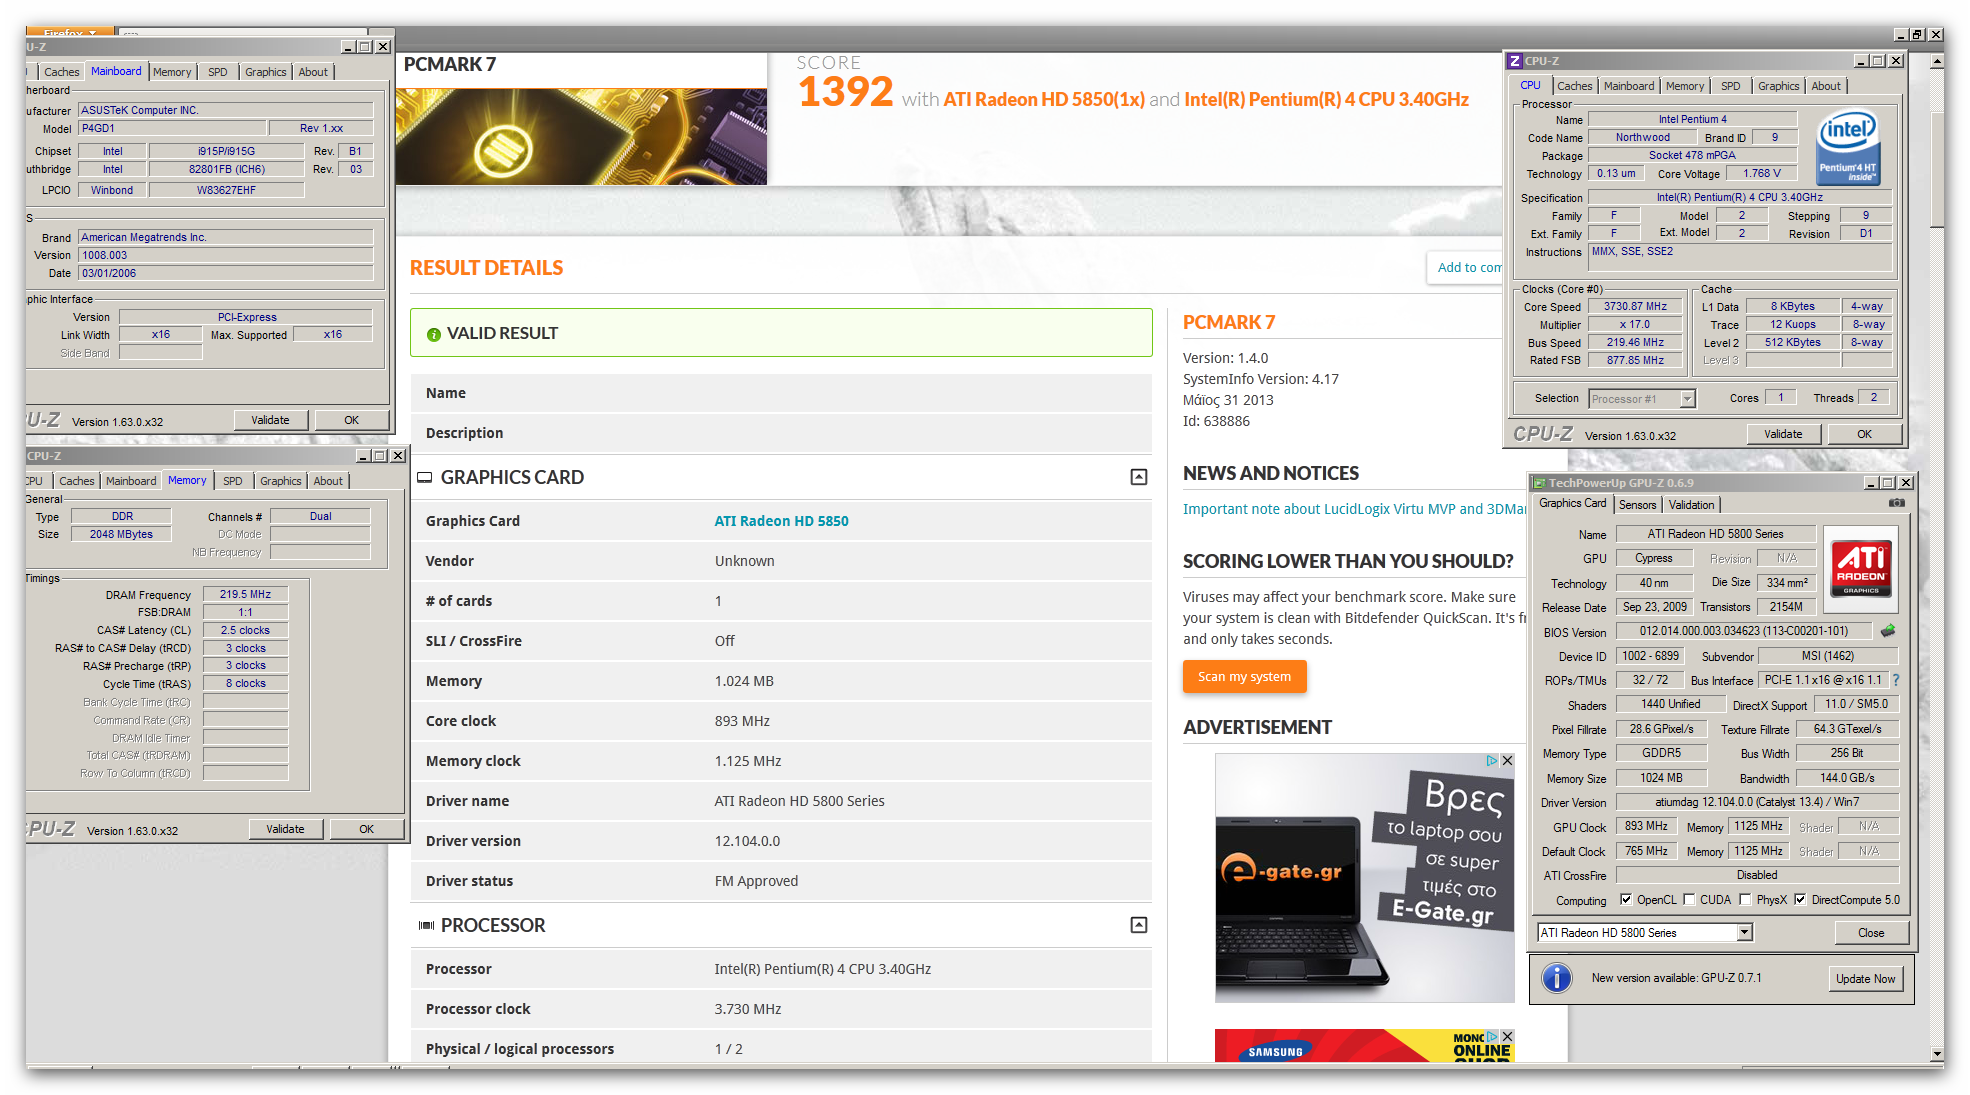Image resolution: width=1970 pixels, height=1095 pixels.
Task: Close the Samsung banner advertisement
Action: (x=1508, y=1036)
